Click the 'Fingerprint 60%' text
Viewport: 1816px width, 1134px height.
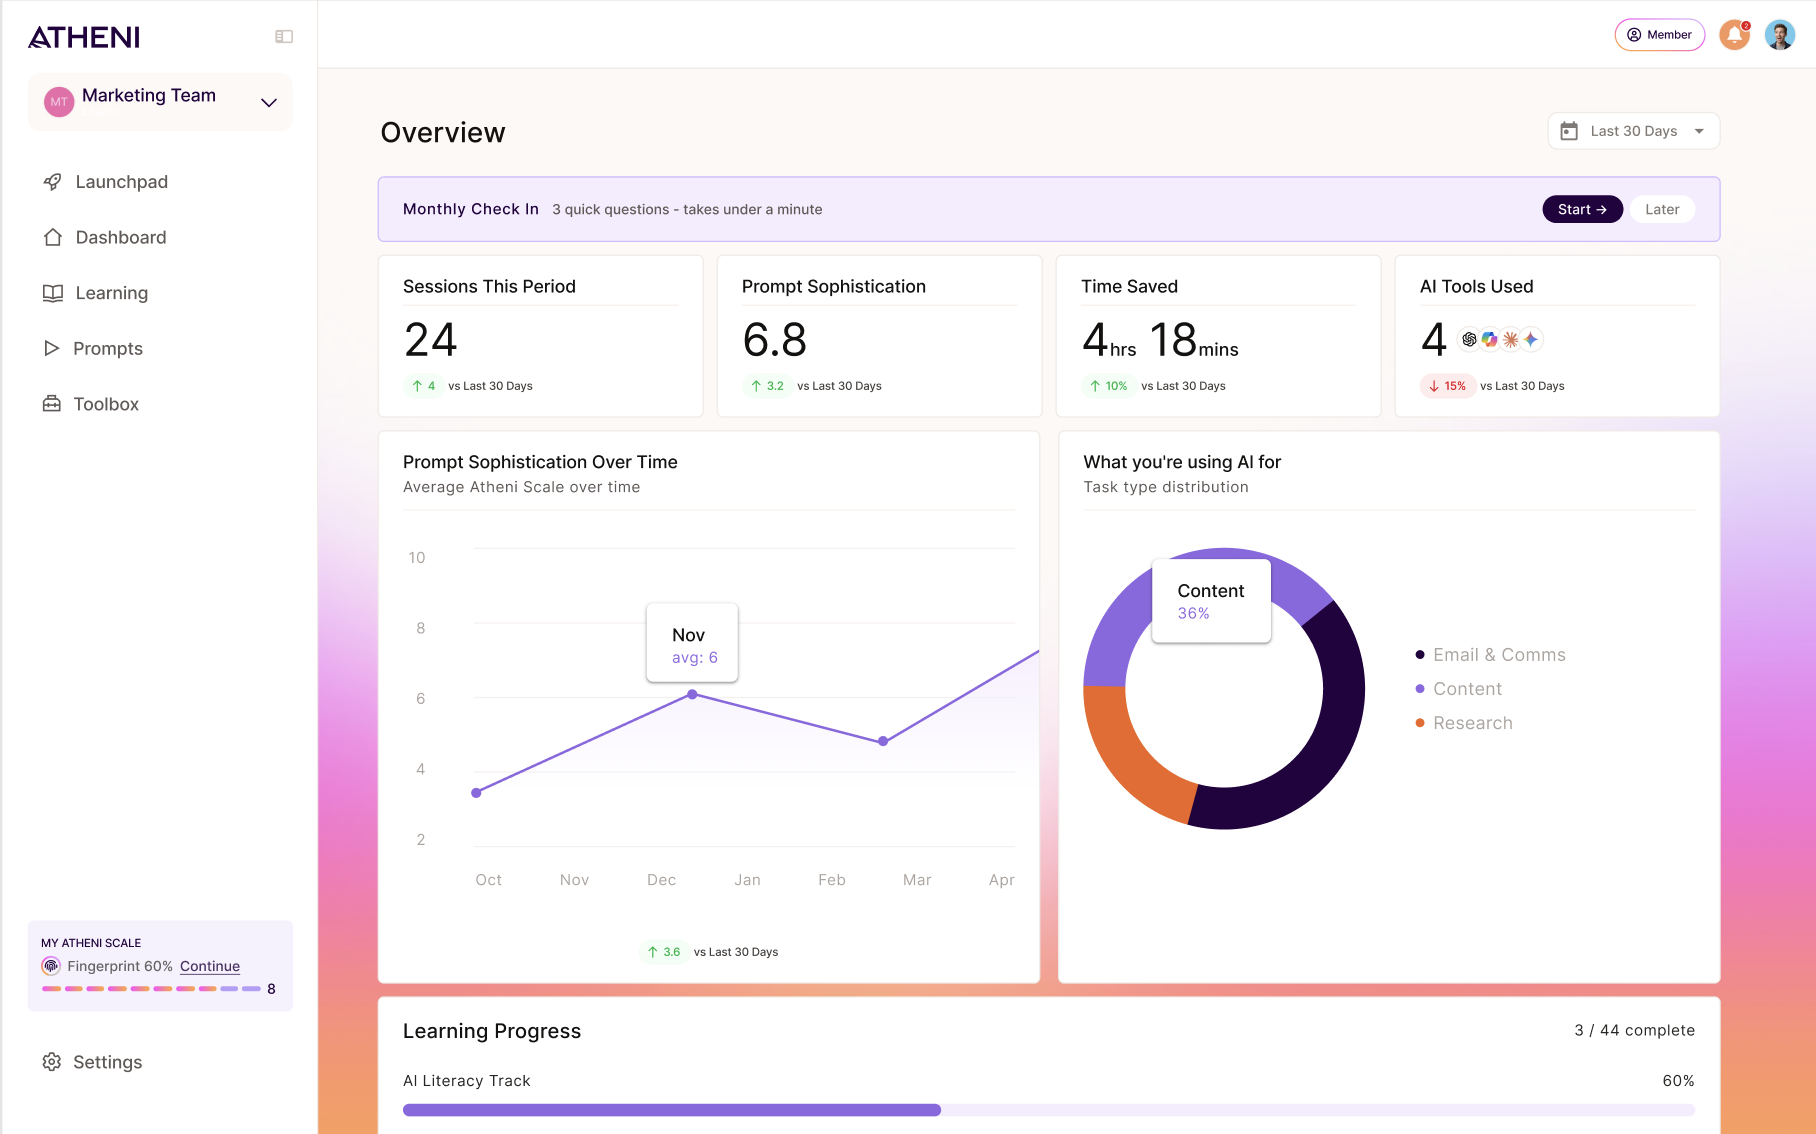pyautogui.click(x=120, y=966)
